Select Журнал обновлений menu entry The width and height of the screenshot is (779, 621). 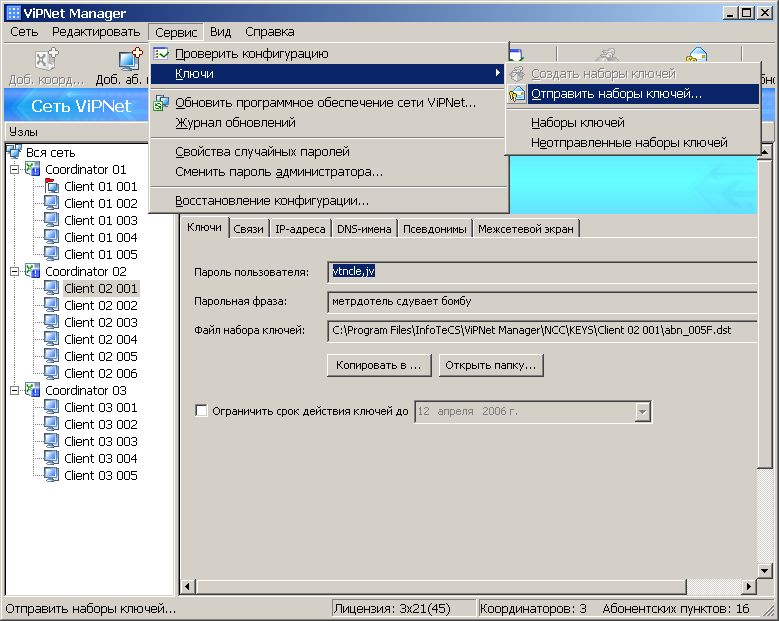(329, 122)
